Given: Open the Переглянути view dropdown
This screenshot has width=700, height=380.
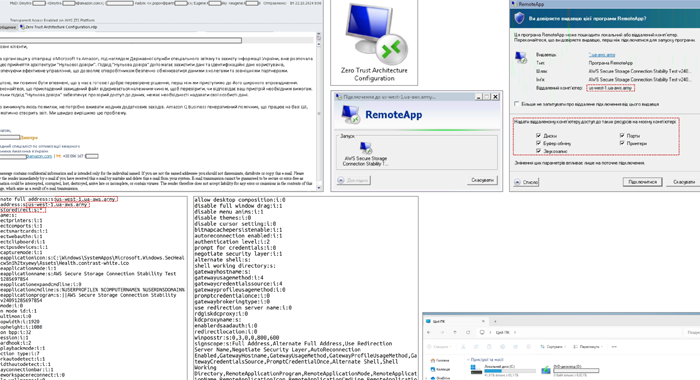Looking at the screenshot, I should [x=588, y=347].
